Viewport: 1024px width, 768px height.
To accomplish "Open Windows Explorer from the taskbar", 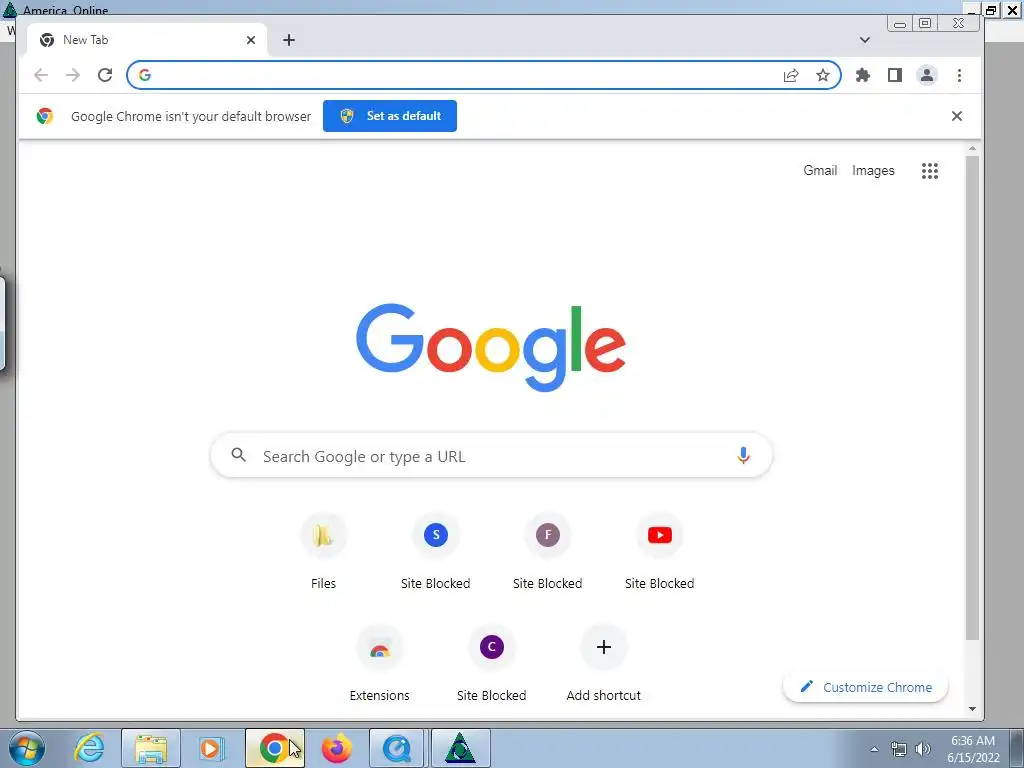I will (151, 748).
